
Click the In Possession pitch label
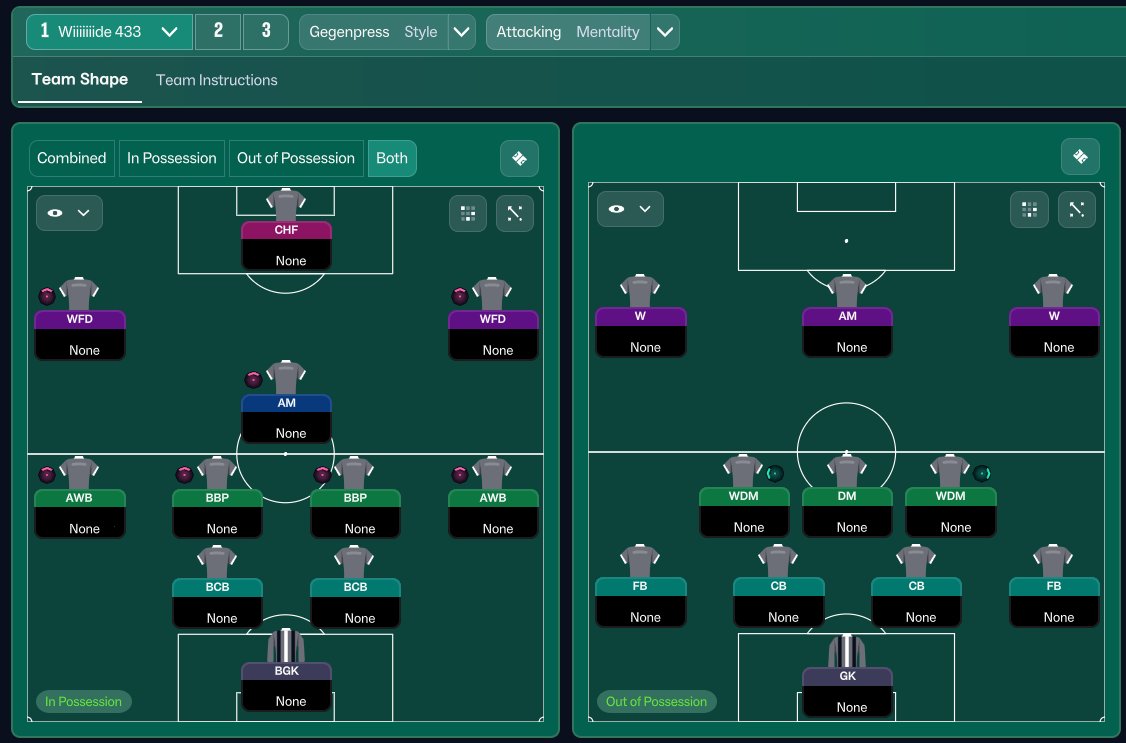[x=83, y=701]
